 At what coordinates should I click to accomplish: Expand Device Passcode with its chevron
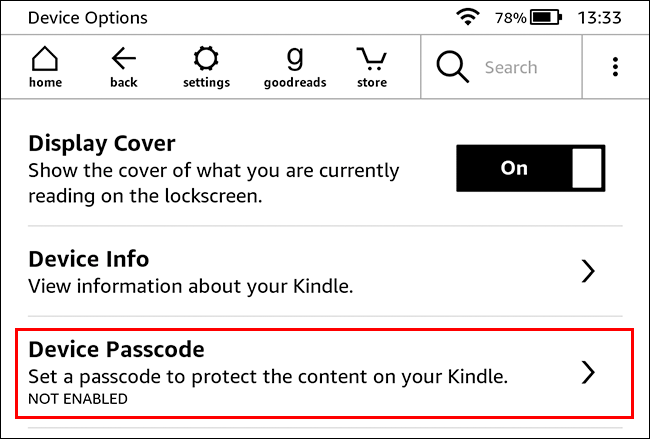pyautogui.click(x=588, y=373)
